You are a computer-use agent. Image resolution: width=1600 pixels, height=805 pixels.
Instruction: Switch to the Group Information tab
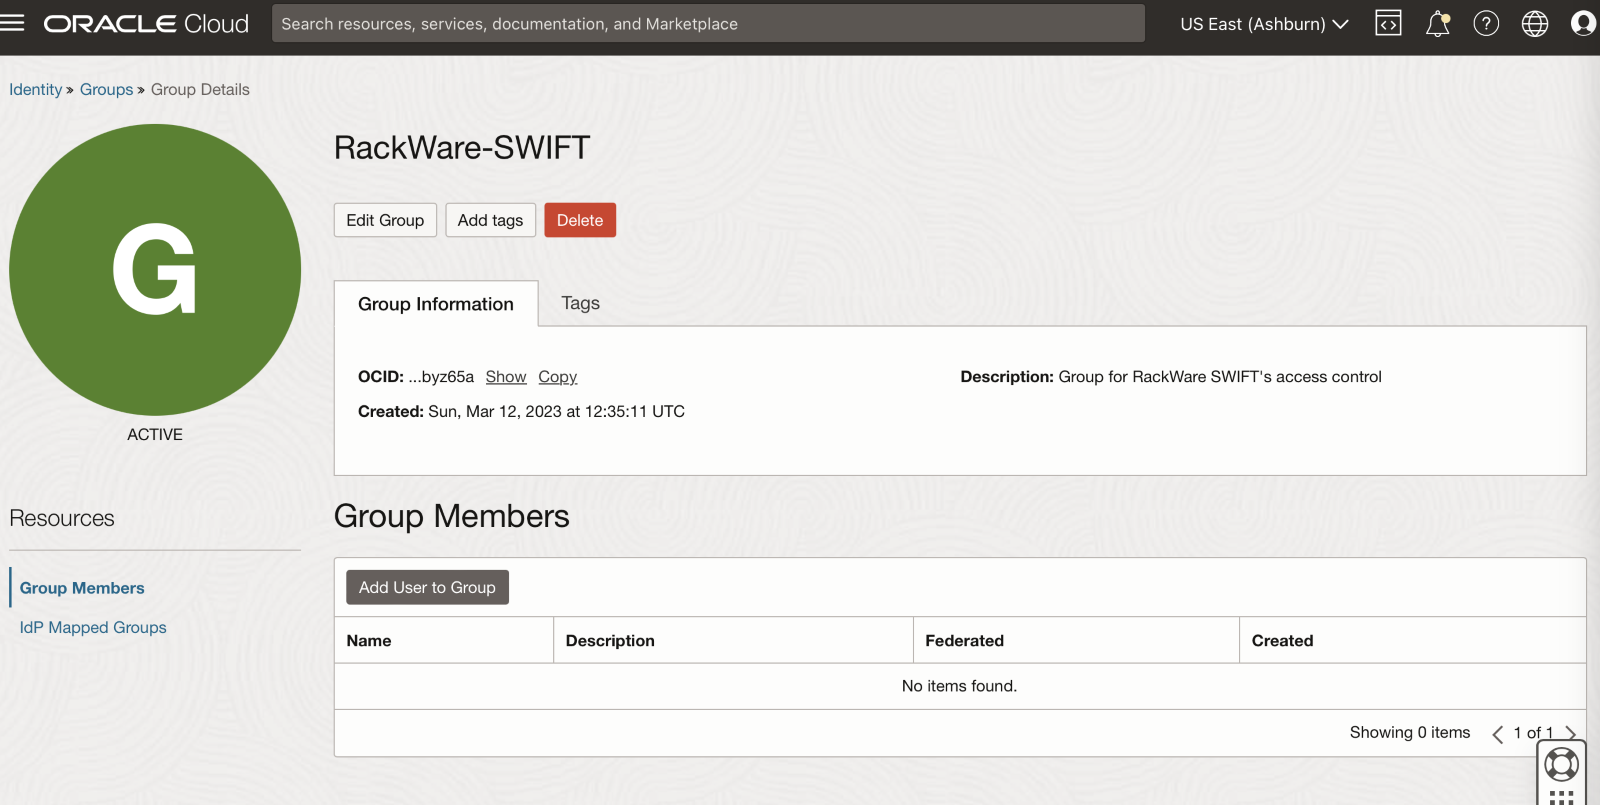436,304
